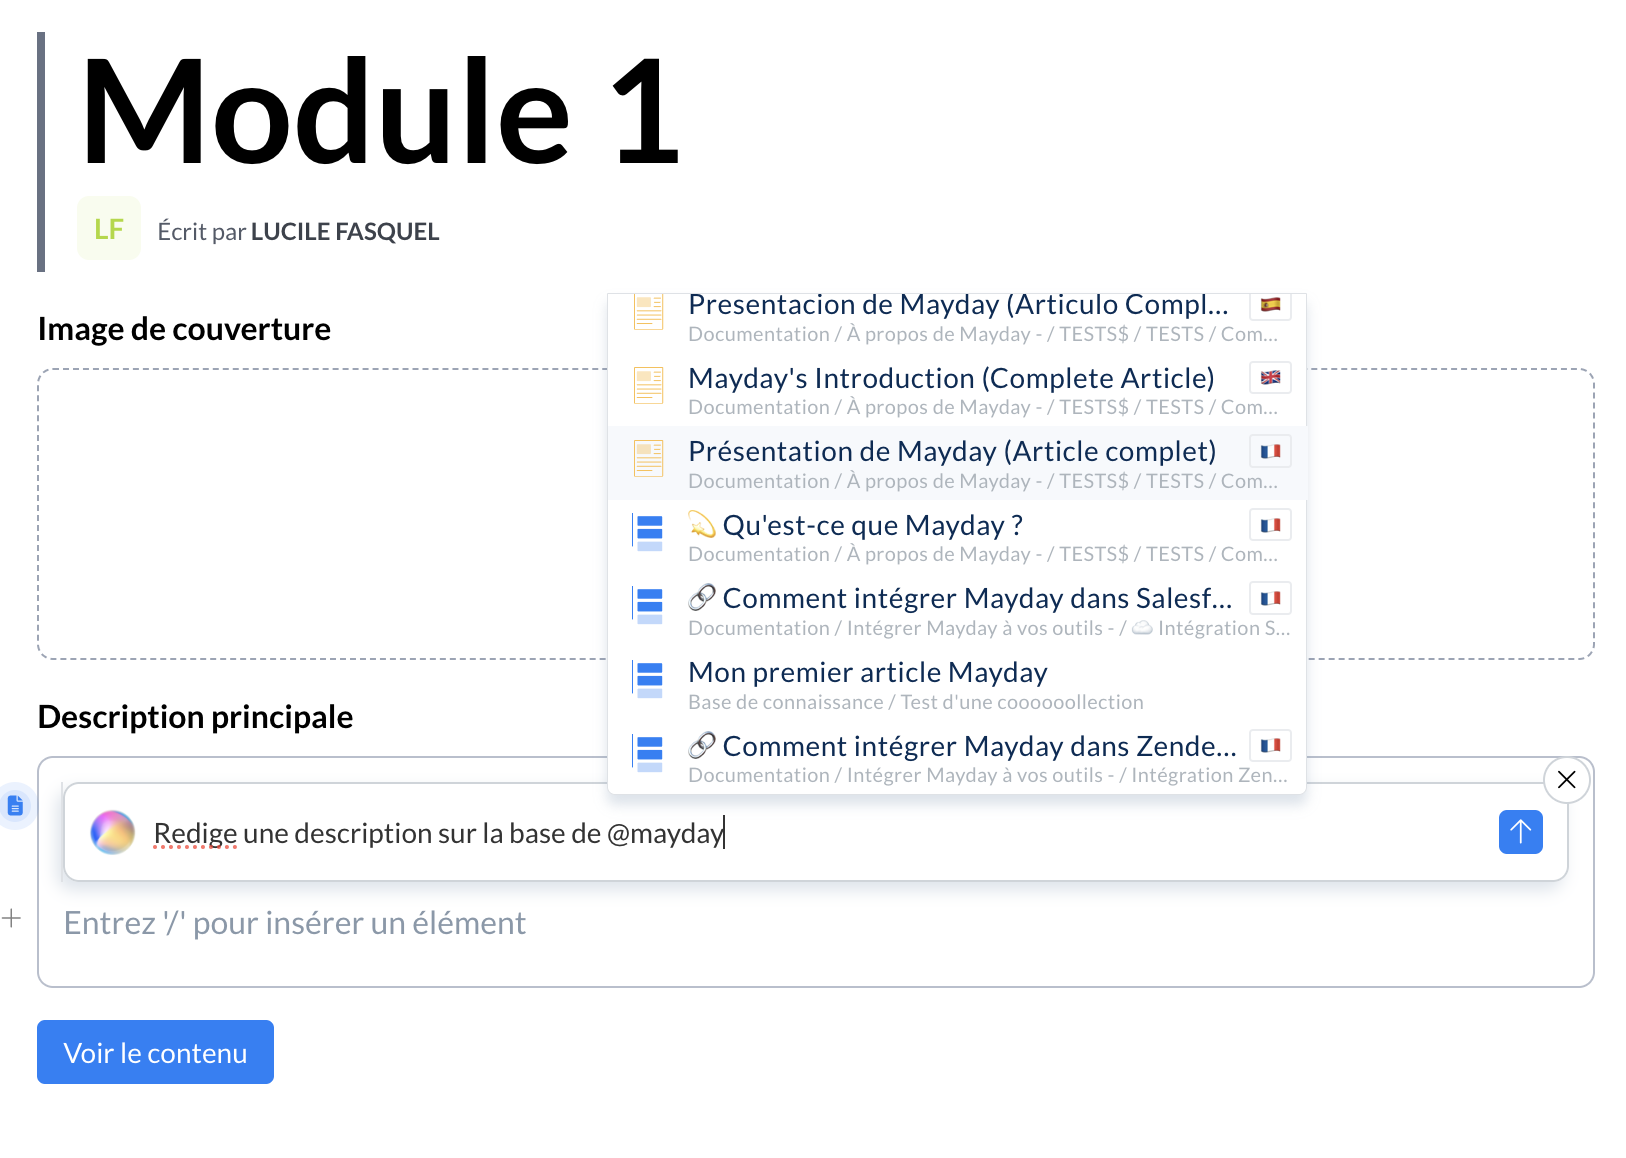Select 'Présentation de Mayday (Article complet)' suggestion
The width and height of the screenshot is (1626, 1158).
[951, 452]
